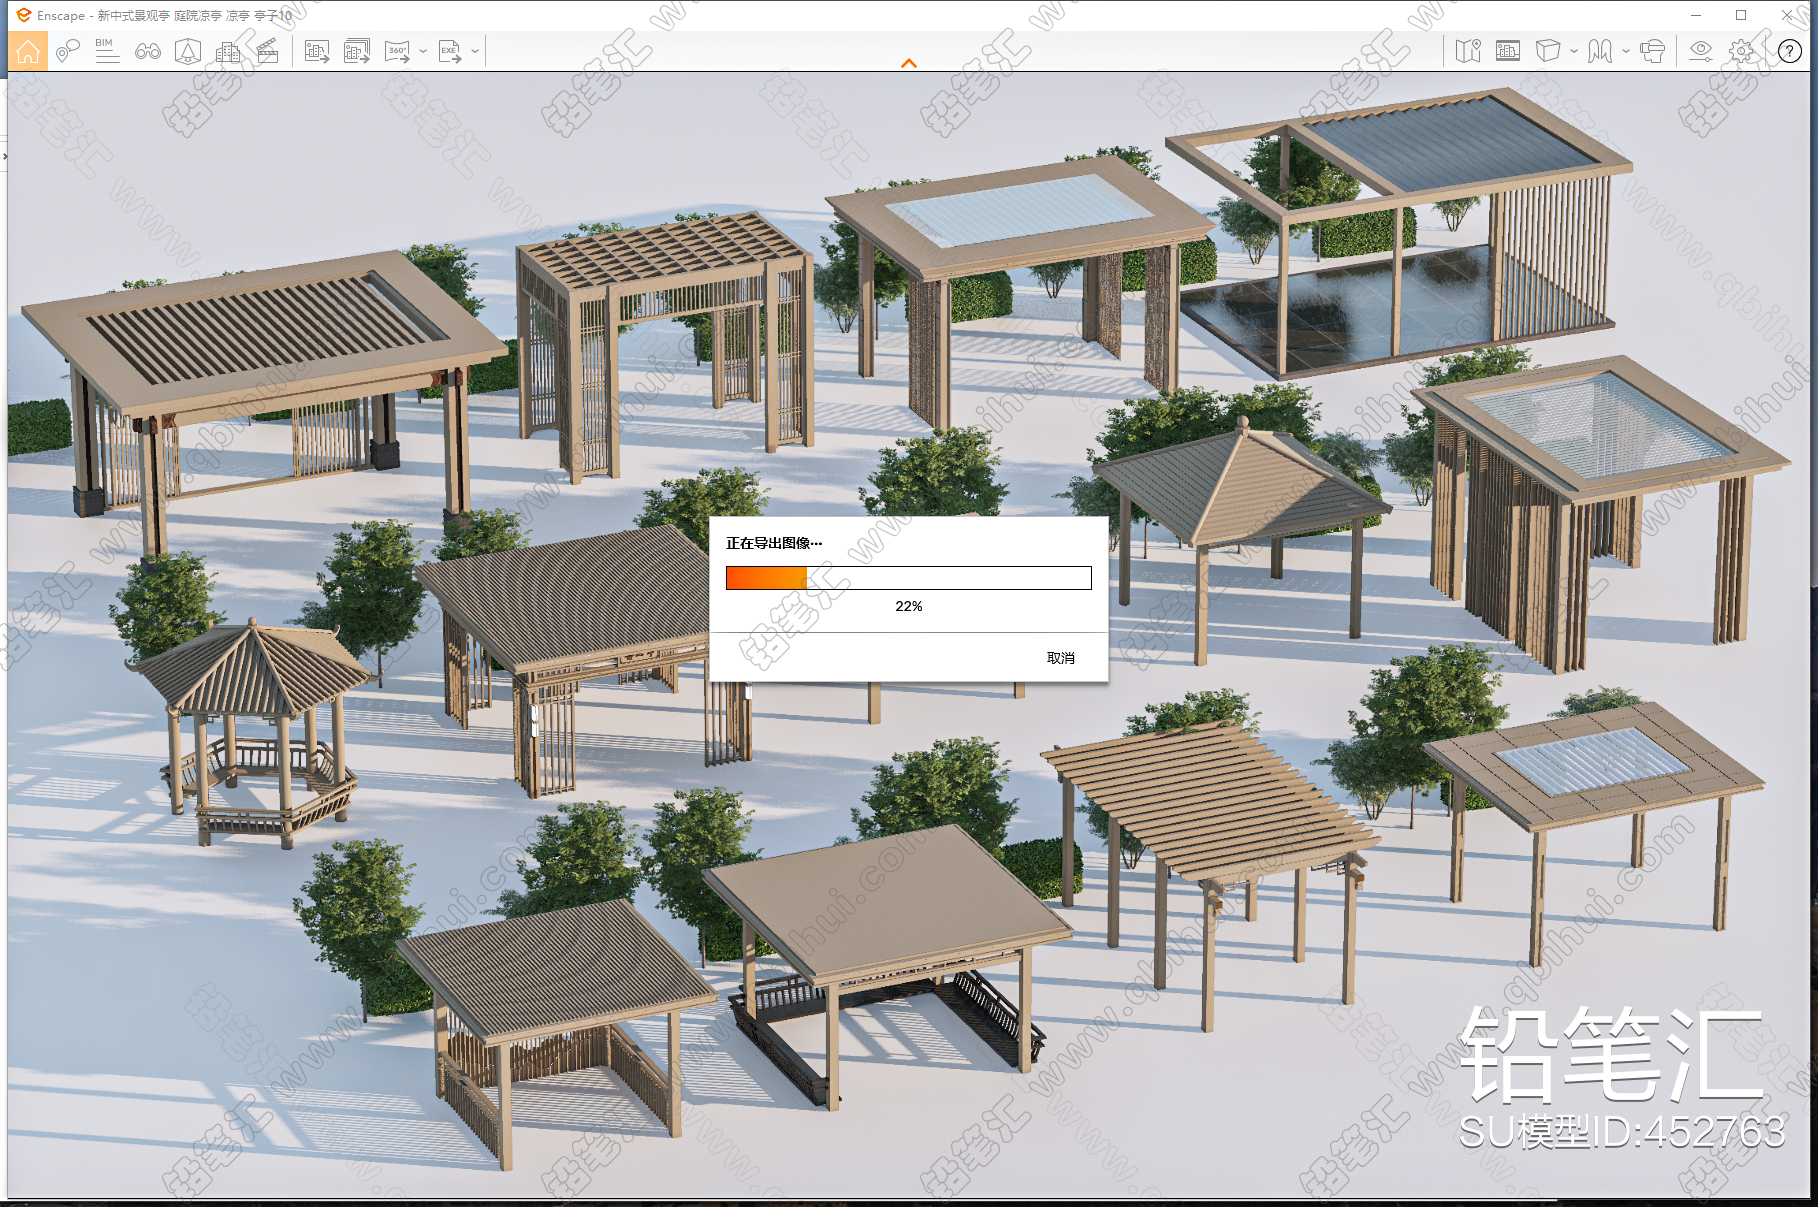Export a 360° panorama image
Image resolution: width=1818 pixels, height=1207 pixels.
click(x=398, y=51)
